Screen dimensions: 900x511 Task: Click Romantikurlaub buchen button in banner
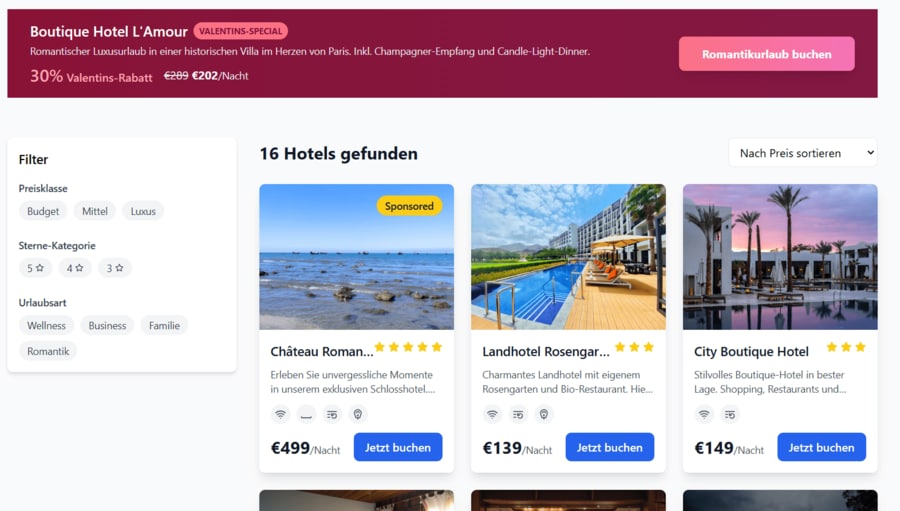click(766, 54)
